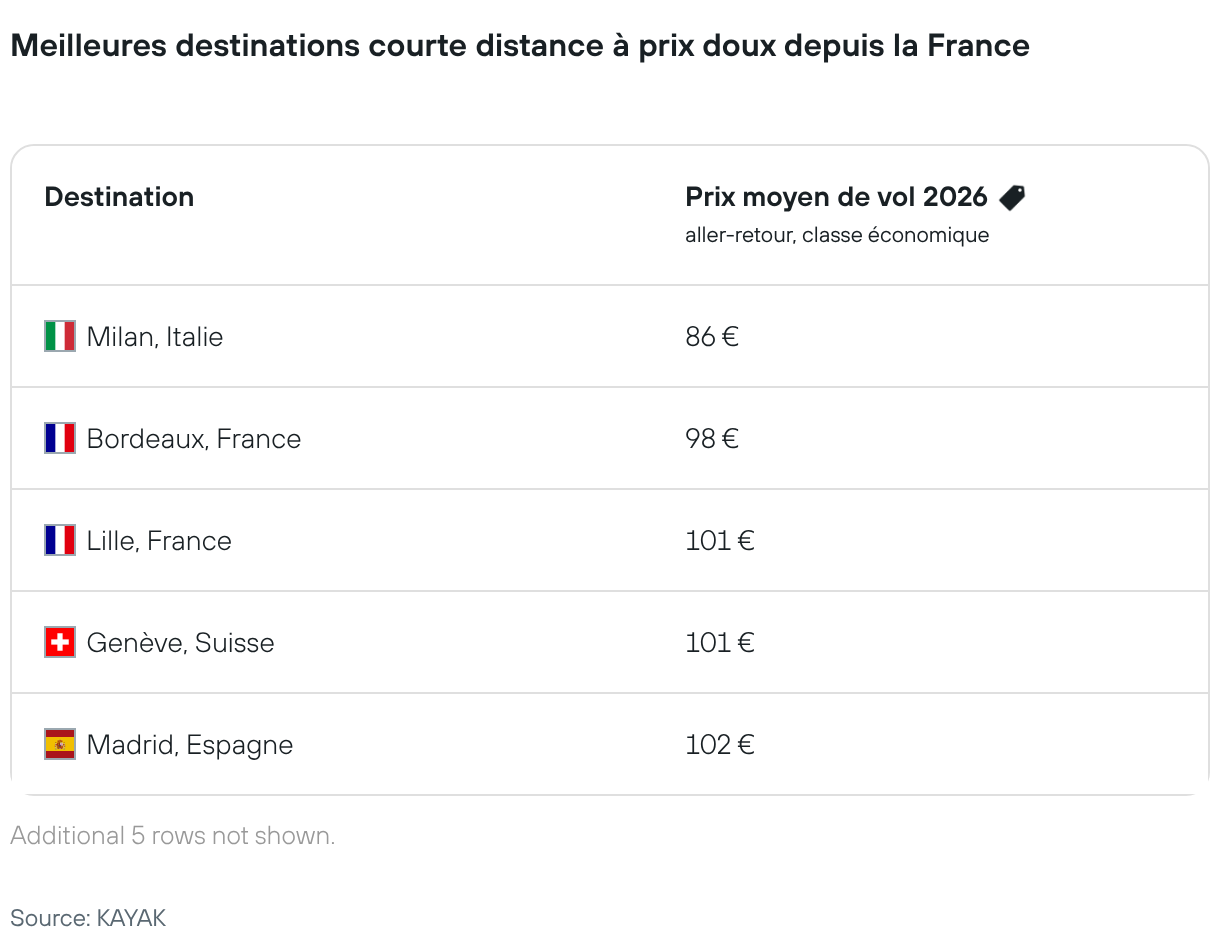Click the French flag next to Lille
This screenshot has width=1220, height=946.
60,540
